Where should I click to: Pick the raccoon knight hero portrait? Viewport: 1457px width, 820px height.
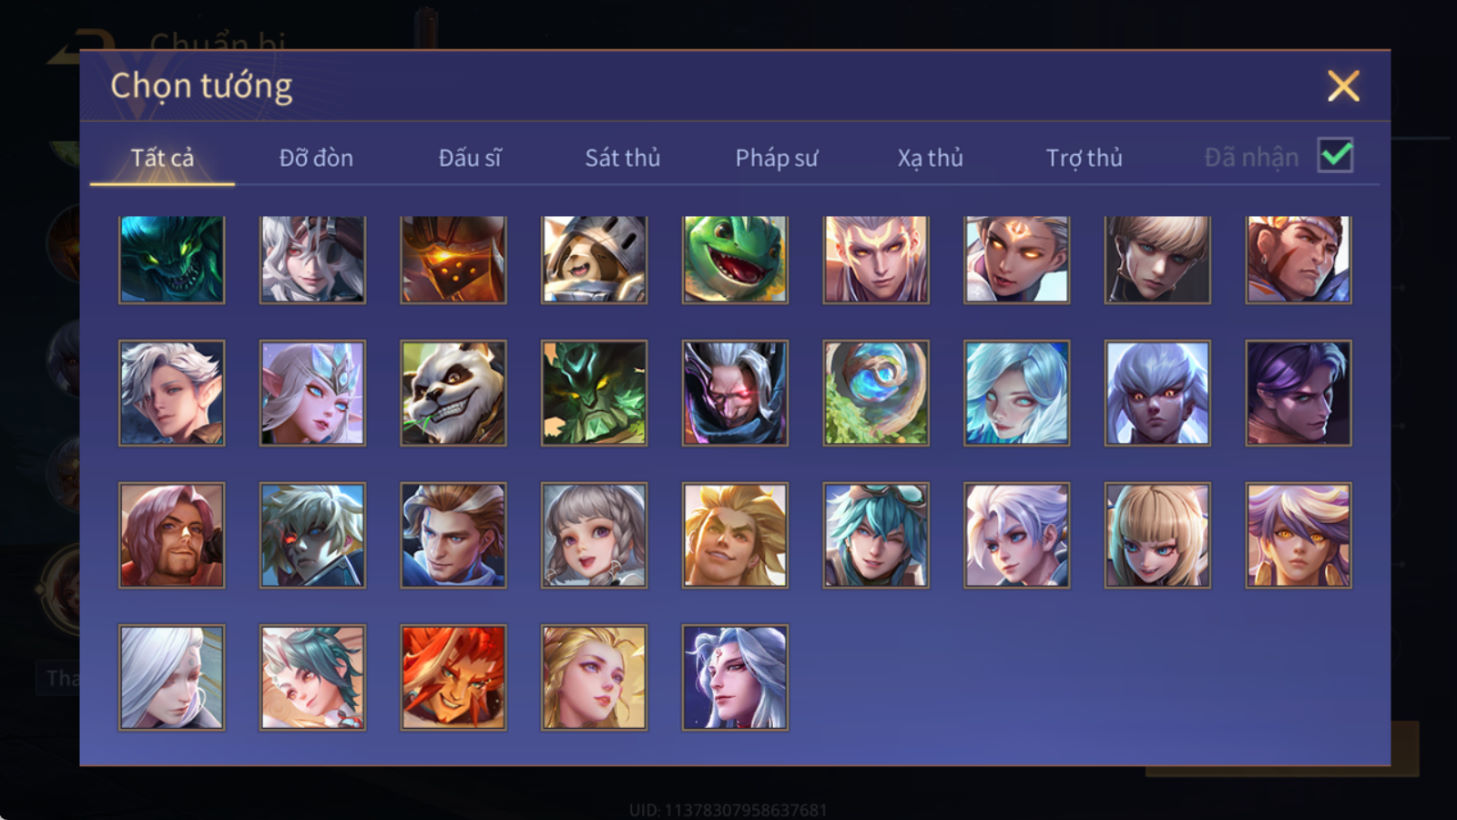point(594,260)
